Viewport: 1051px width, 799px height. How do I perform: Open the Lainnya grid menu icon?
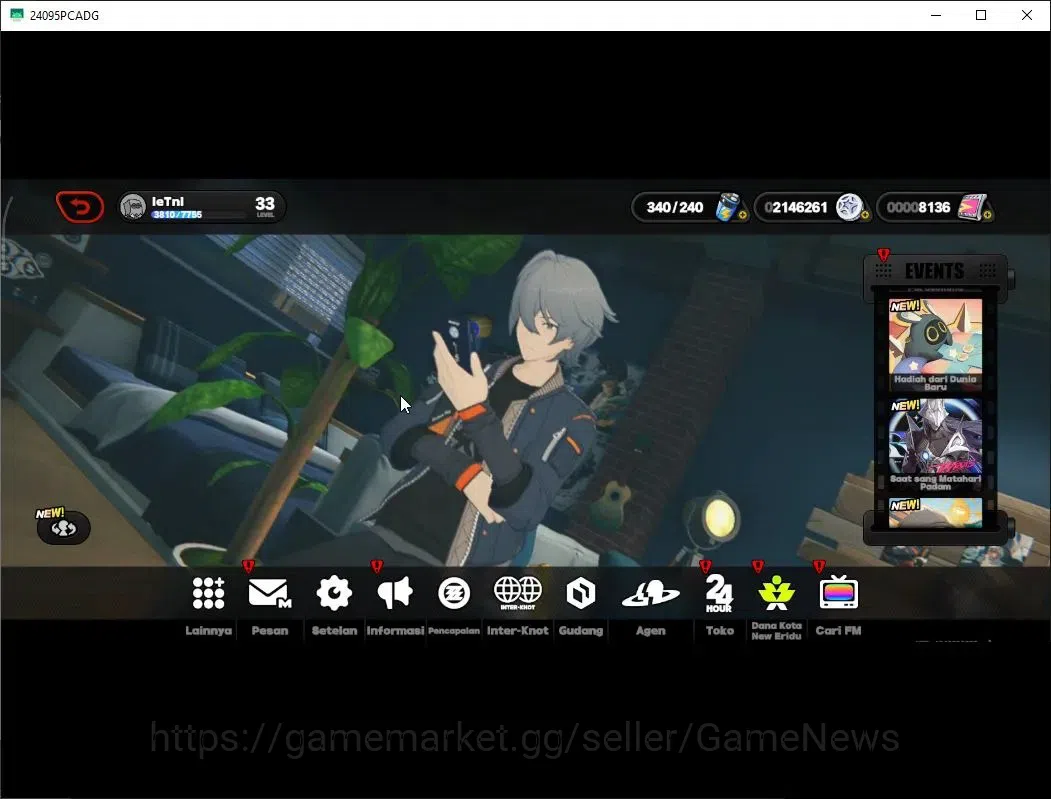208,593
